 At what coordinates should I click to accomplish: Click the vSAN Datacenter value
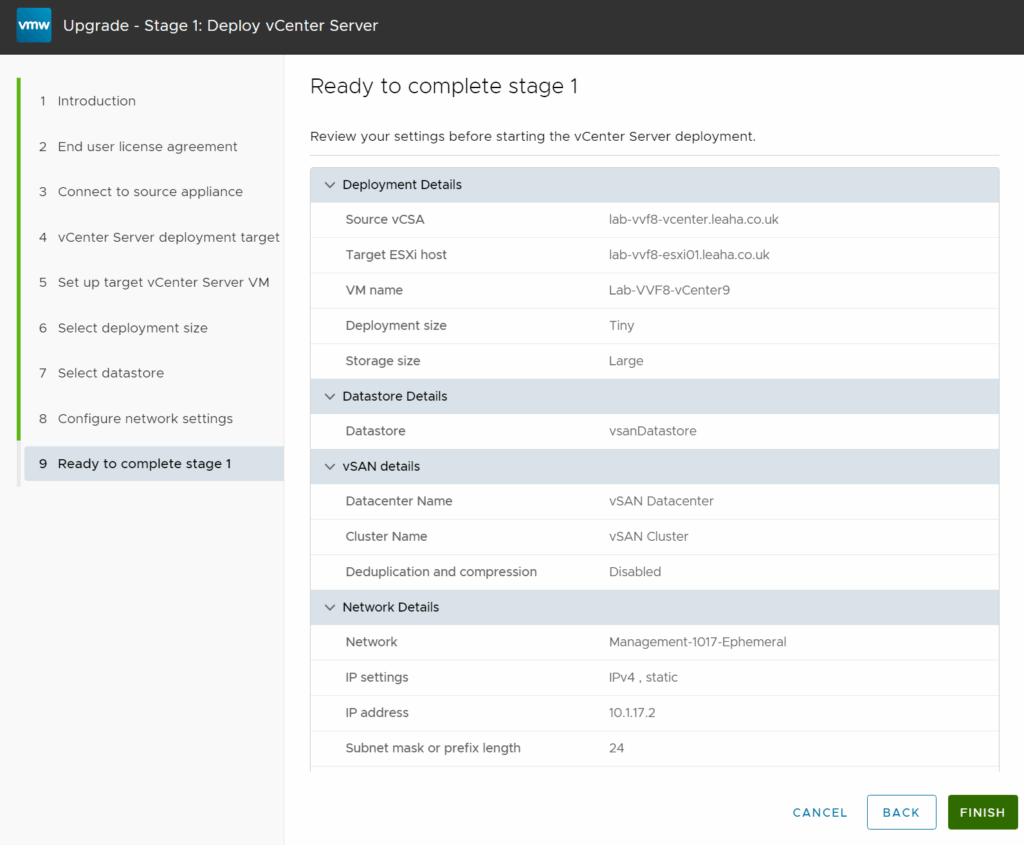(x=661, y=501)
